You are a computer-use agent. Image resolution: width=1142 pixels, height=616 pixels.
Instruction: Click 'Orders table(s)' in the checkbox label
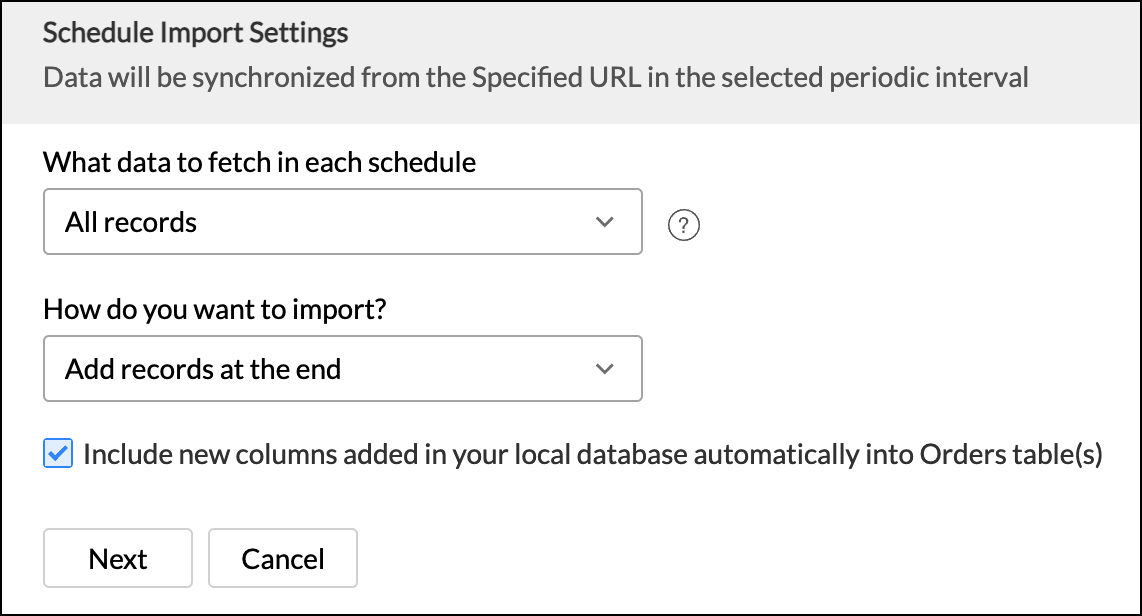pos(1012,454)
